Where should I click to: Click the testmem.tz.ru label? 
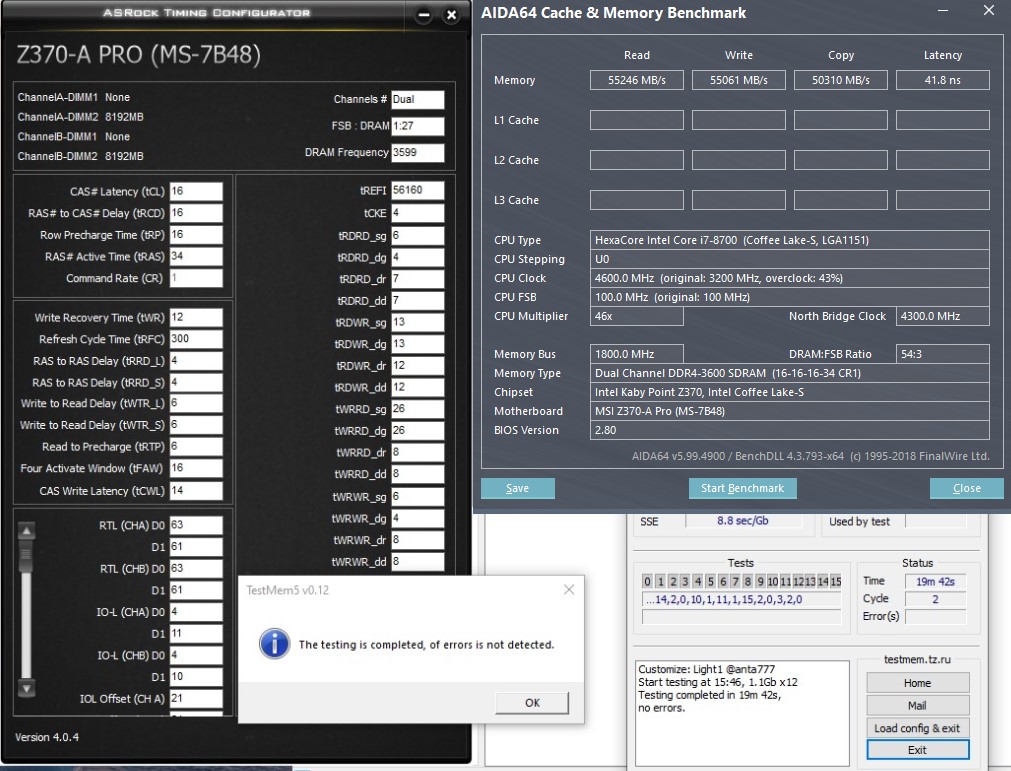click(x=917, y=659)
